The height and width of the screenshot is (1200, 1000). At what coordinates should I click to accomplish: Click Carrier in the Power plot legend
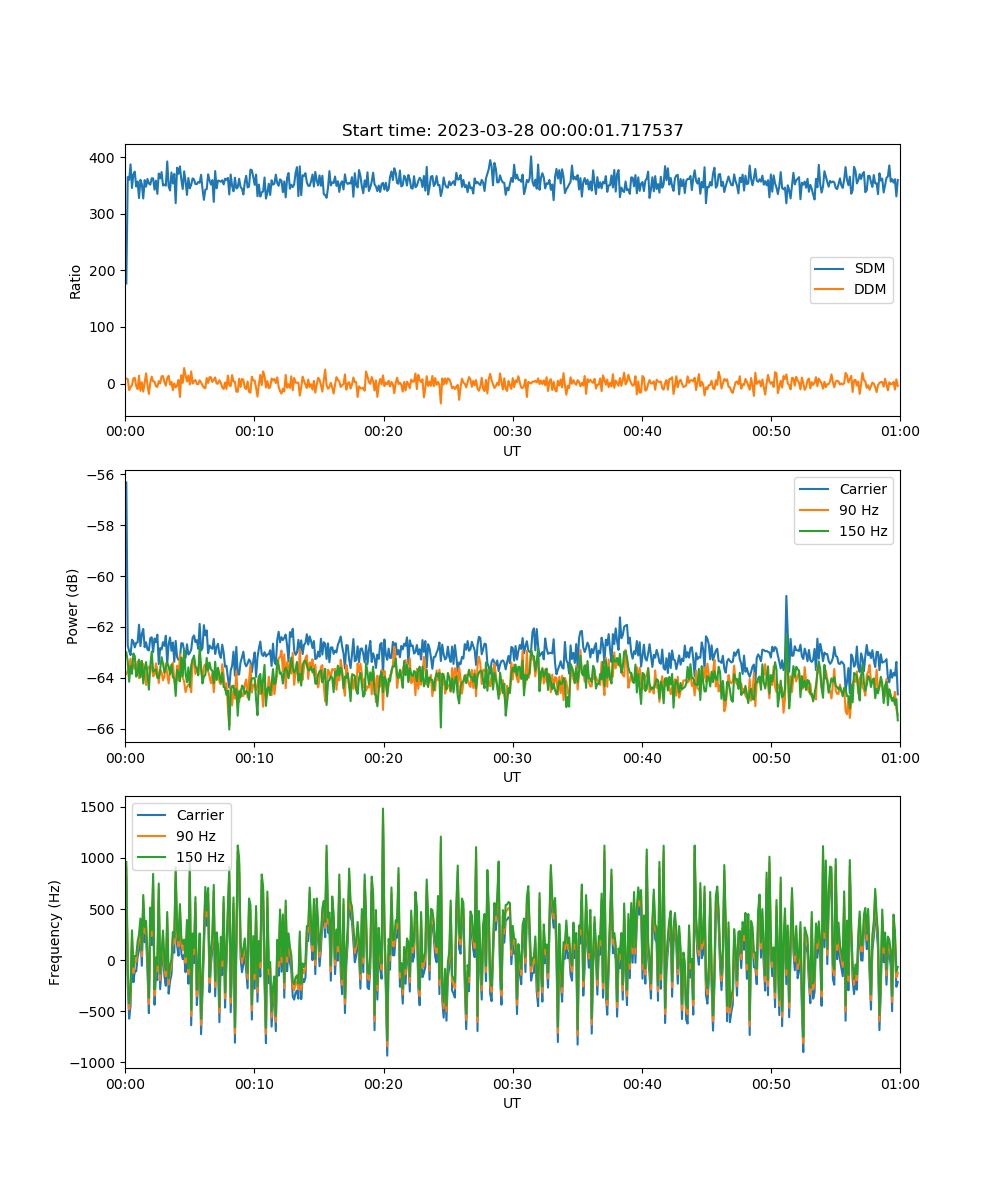(x=844, y=489)
